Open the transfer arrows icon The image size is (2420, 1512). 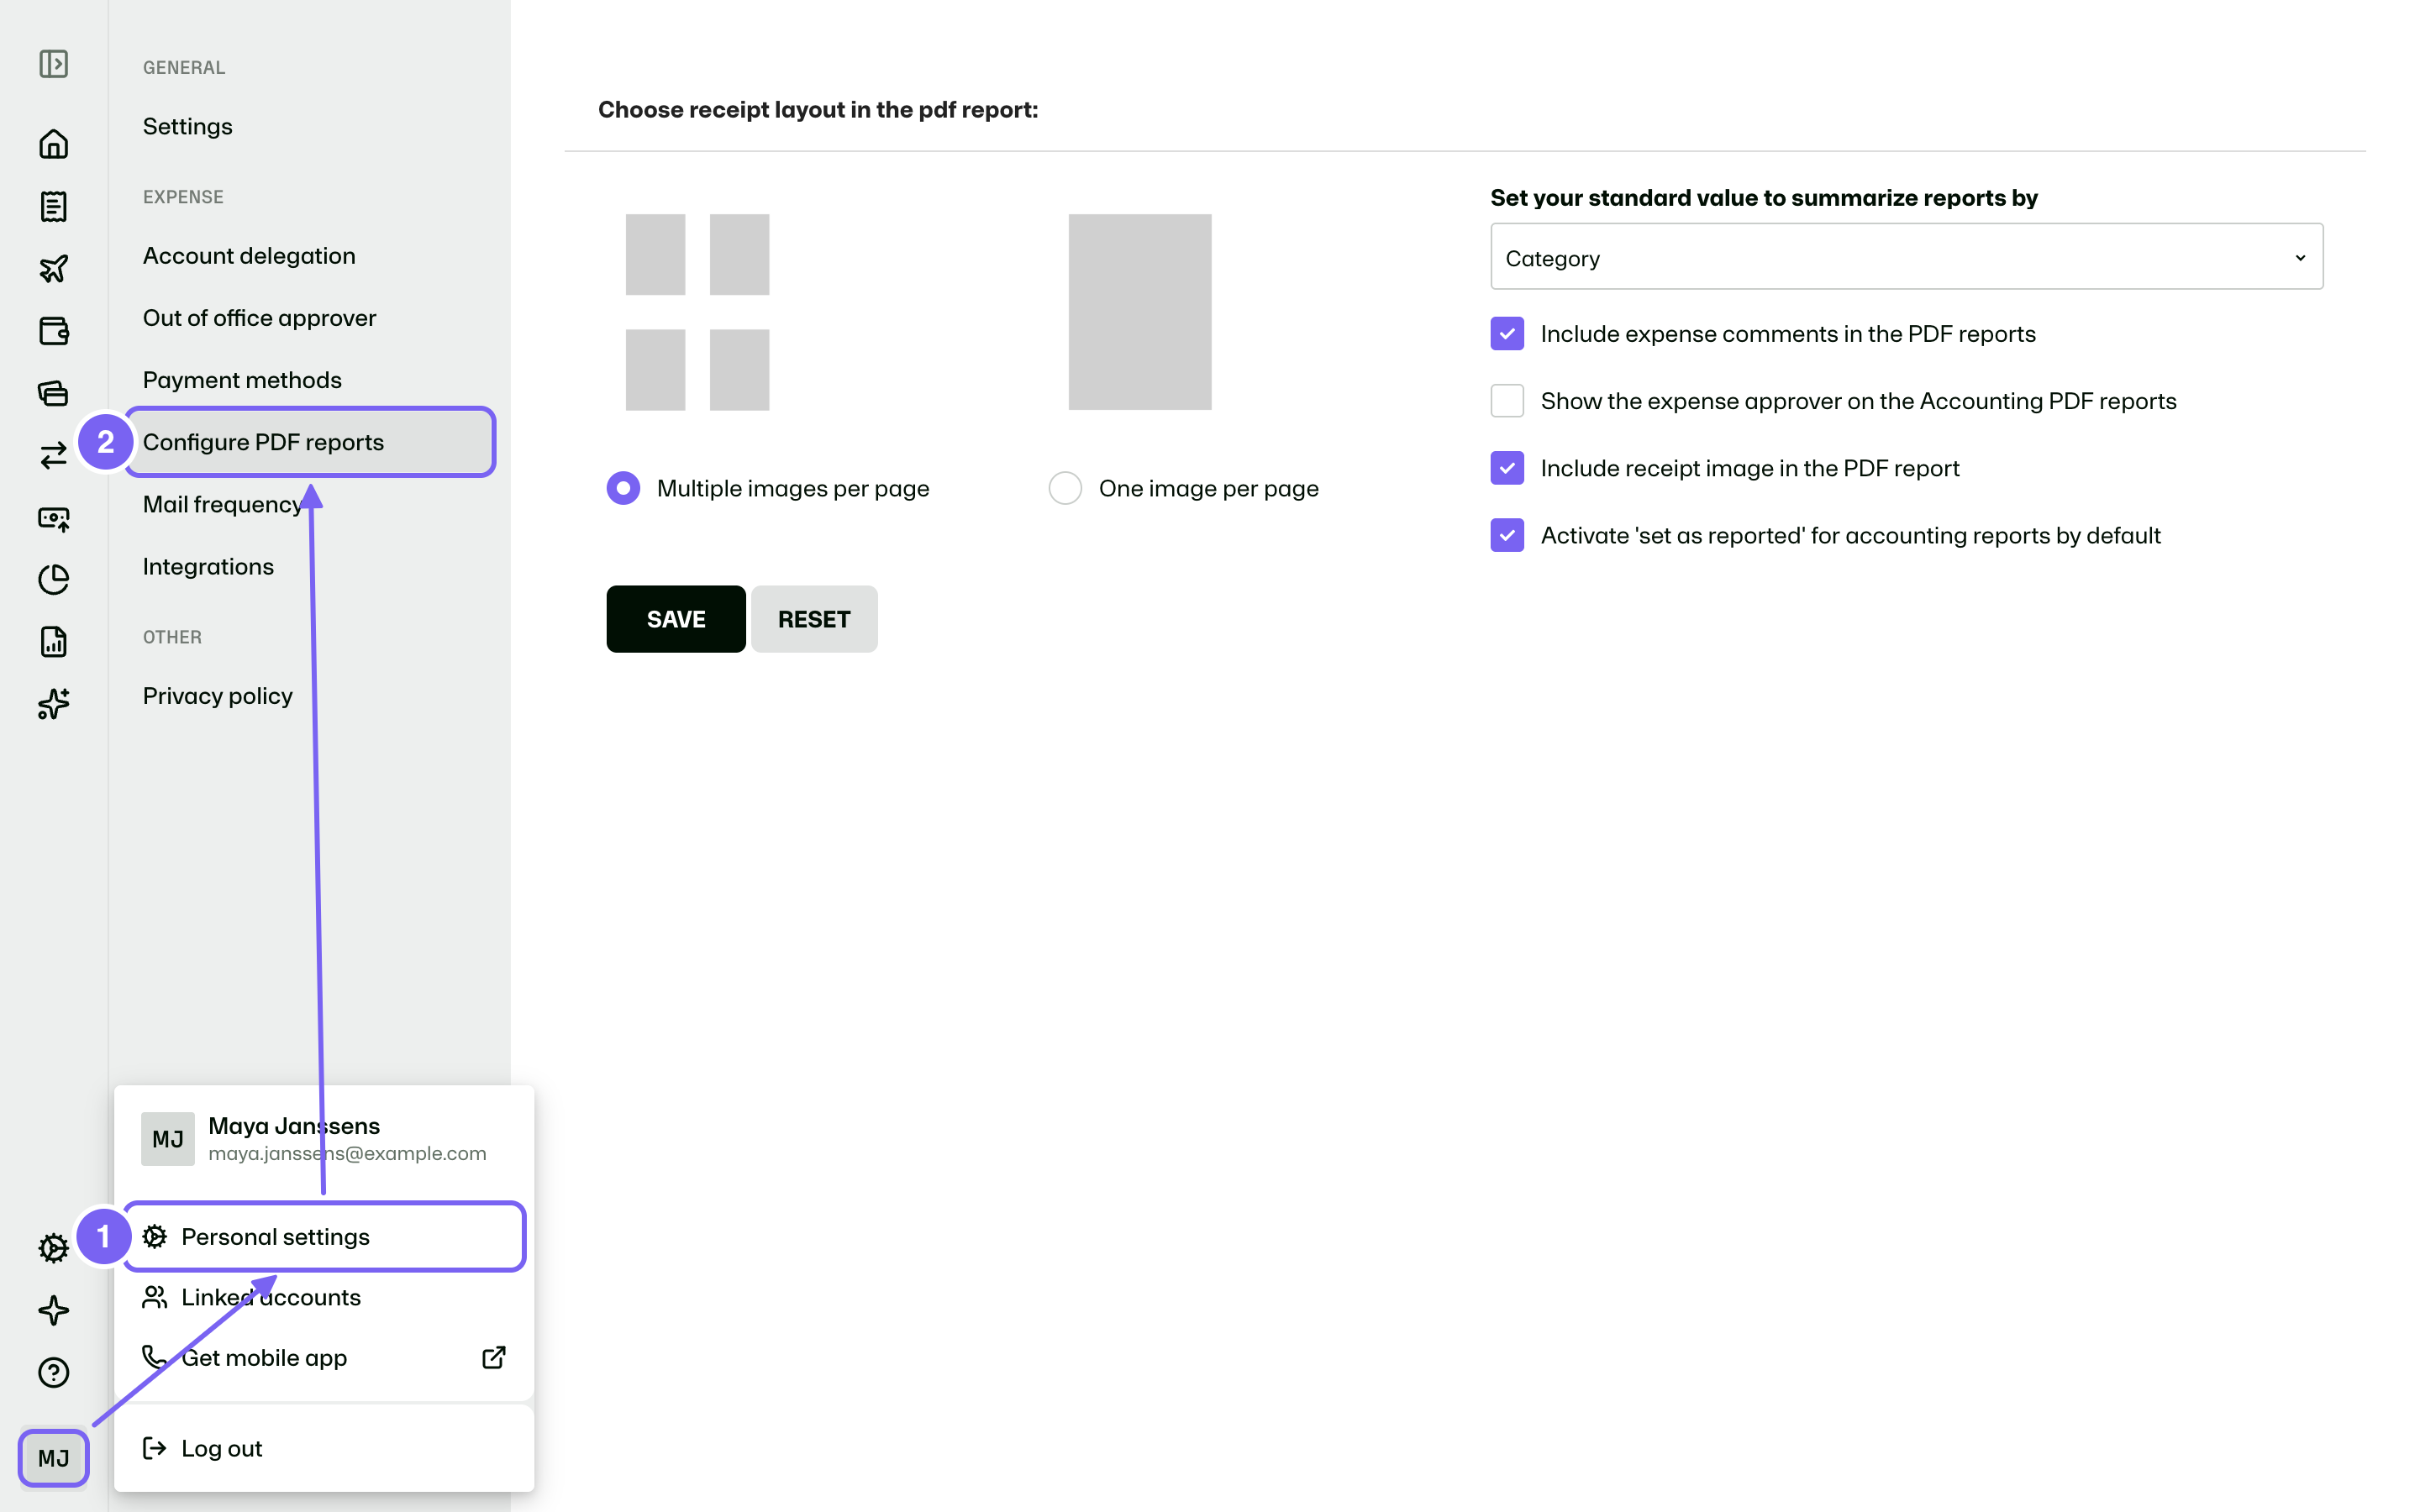pyautogui.click(x=53, y=455)
